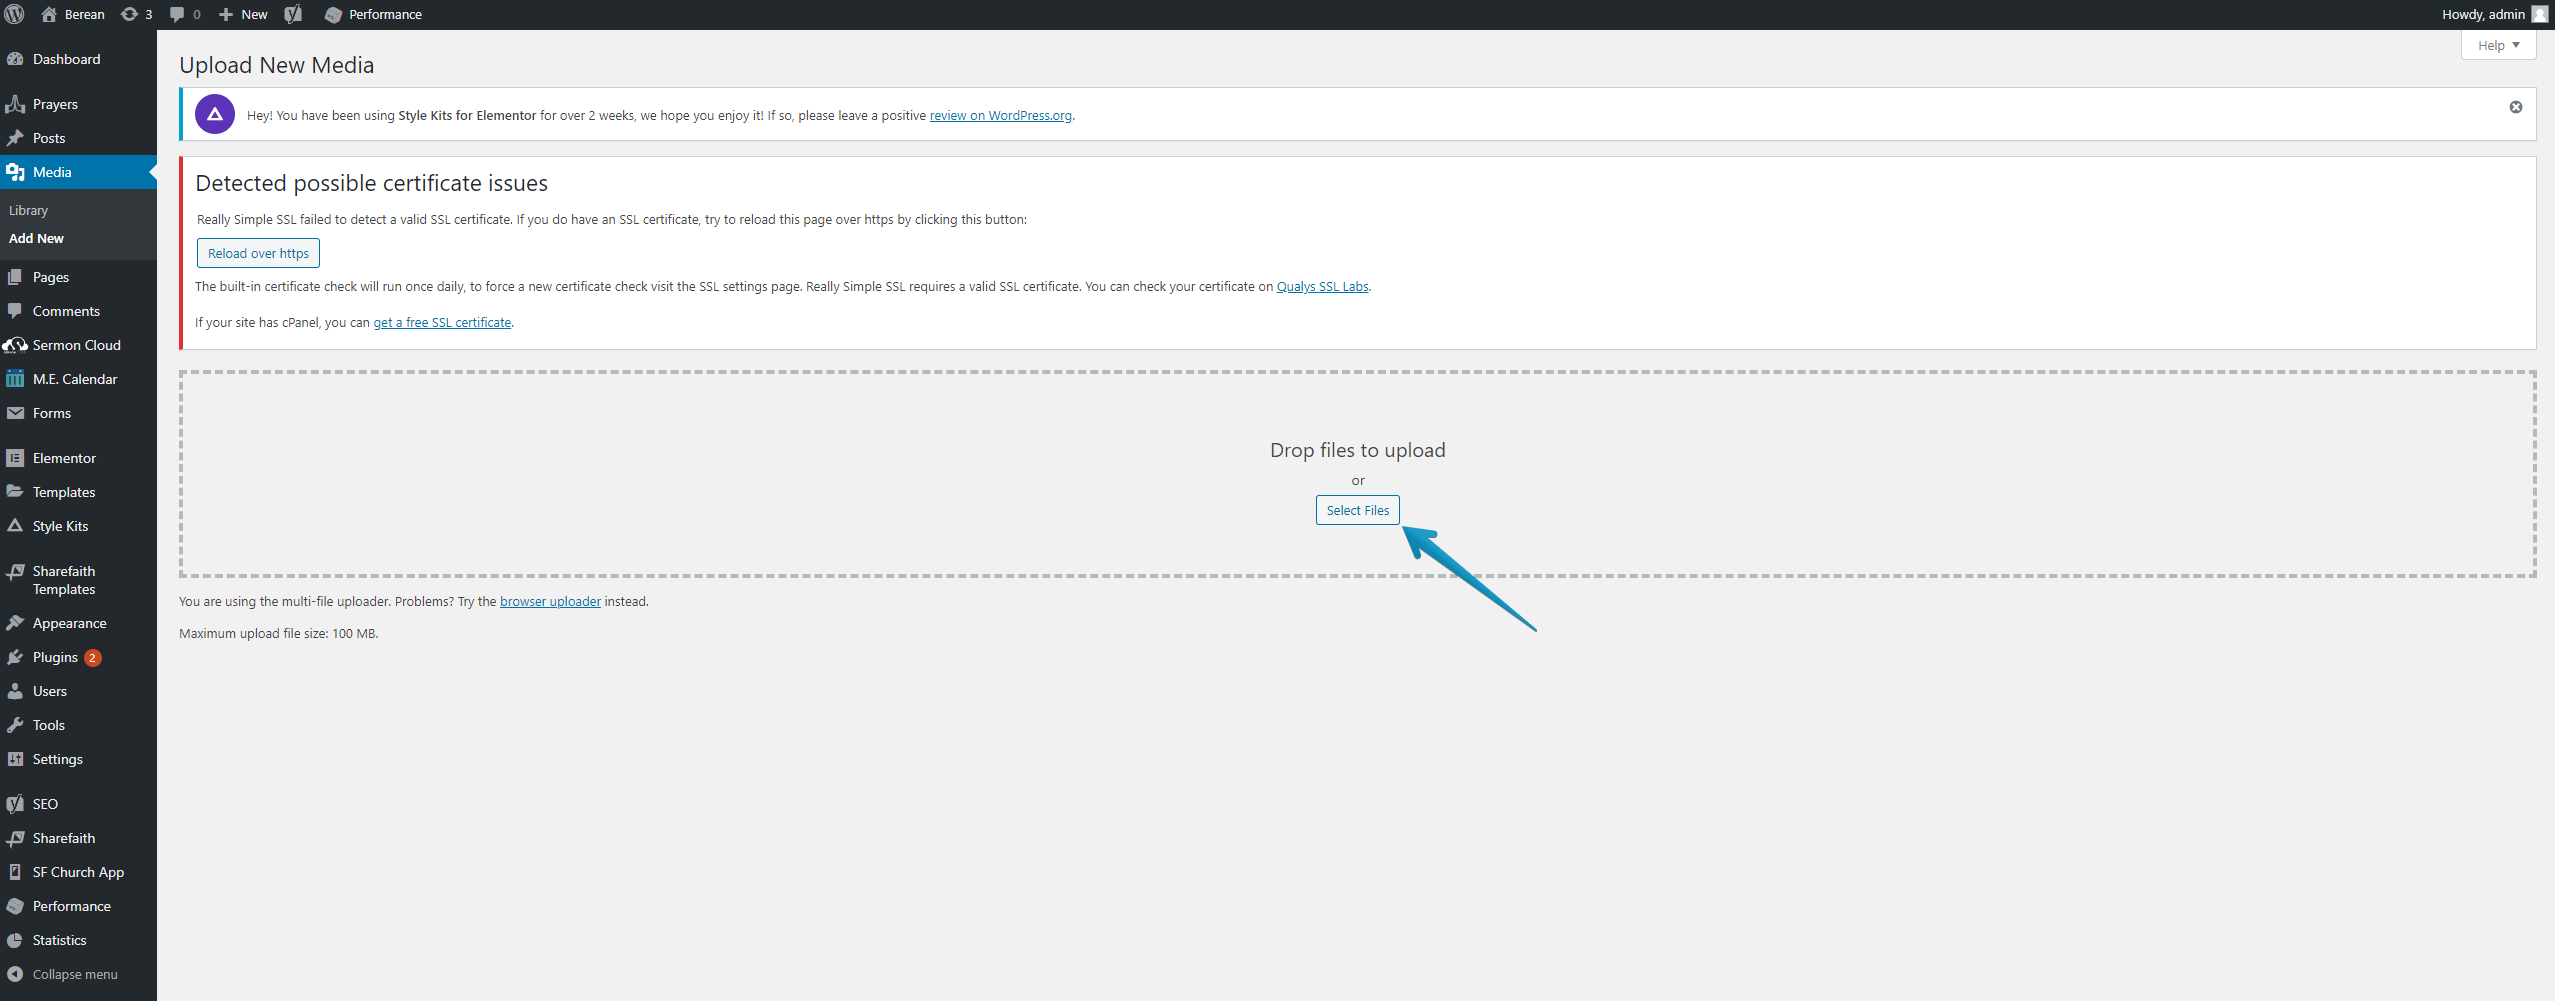The height and width of the screenshot is (1001, 2555).
Task: Open the browser uploader link
Action: [x=550, y=602]
